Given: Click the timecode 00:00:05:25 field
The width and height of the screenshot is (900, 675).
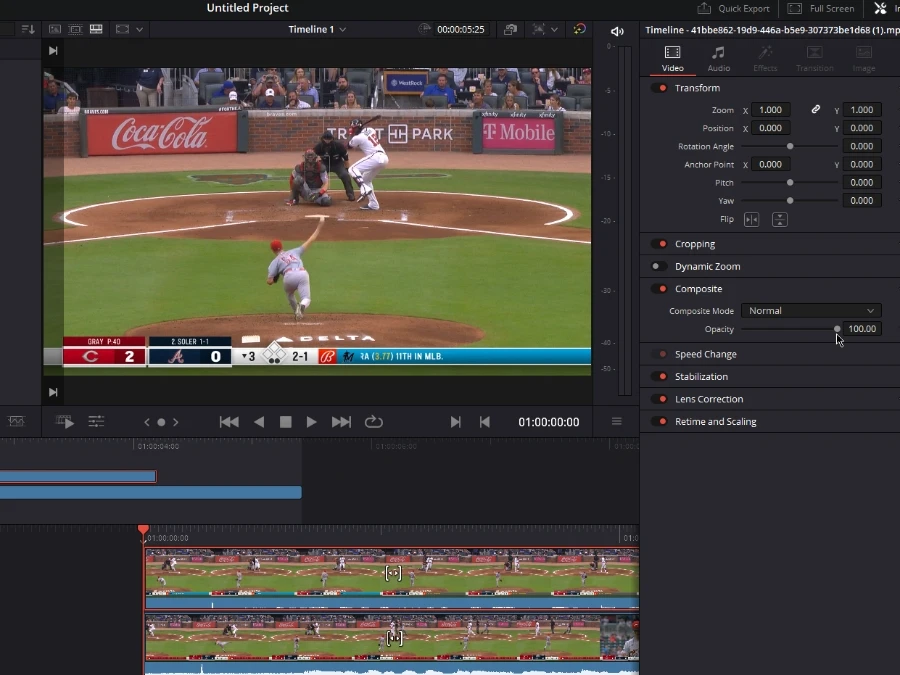Looking at the screenshot, I should coord(460,29).
